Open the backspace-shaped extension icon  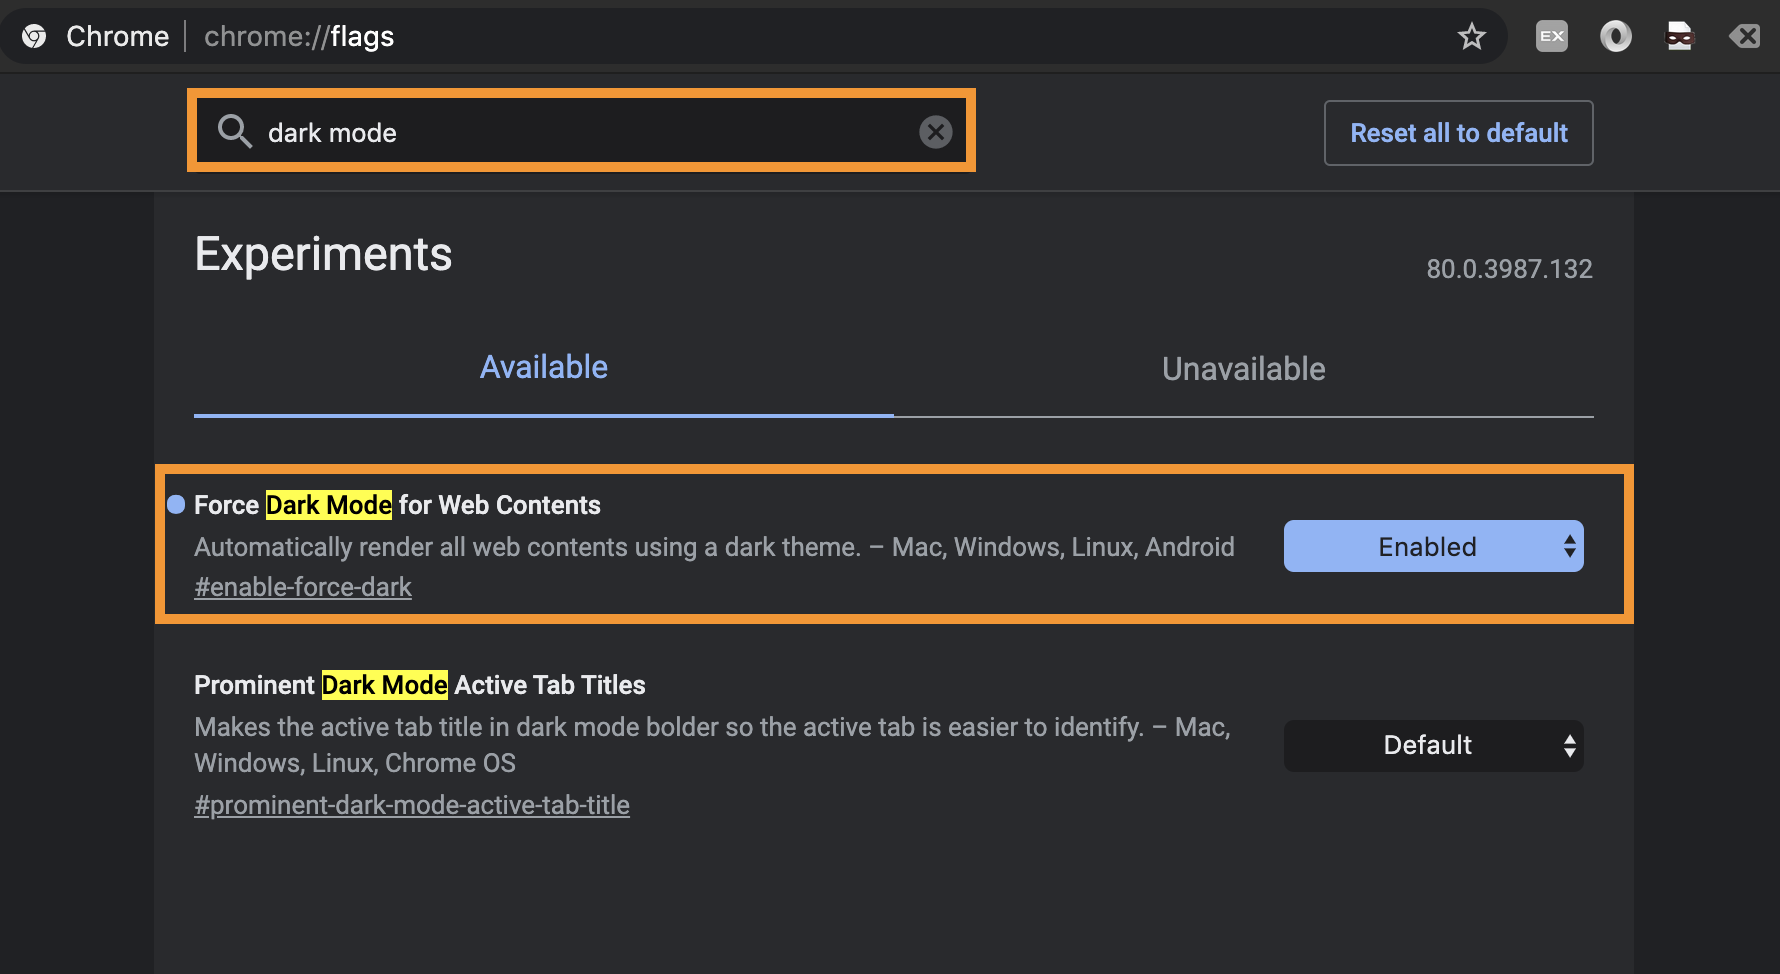(1744, 37)
